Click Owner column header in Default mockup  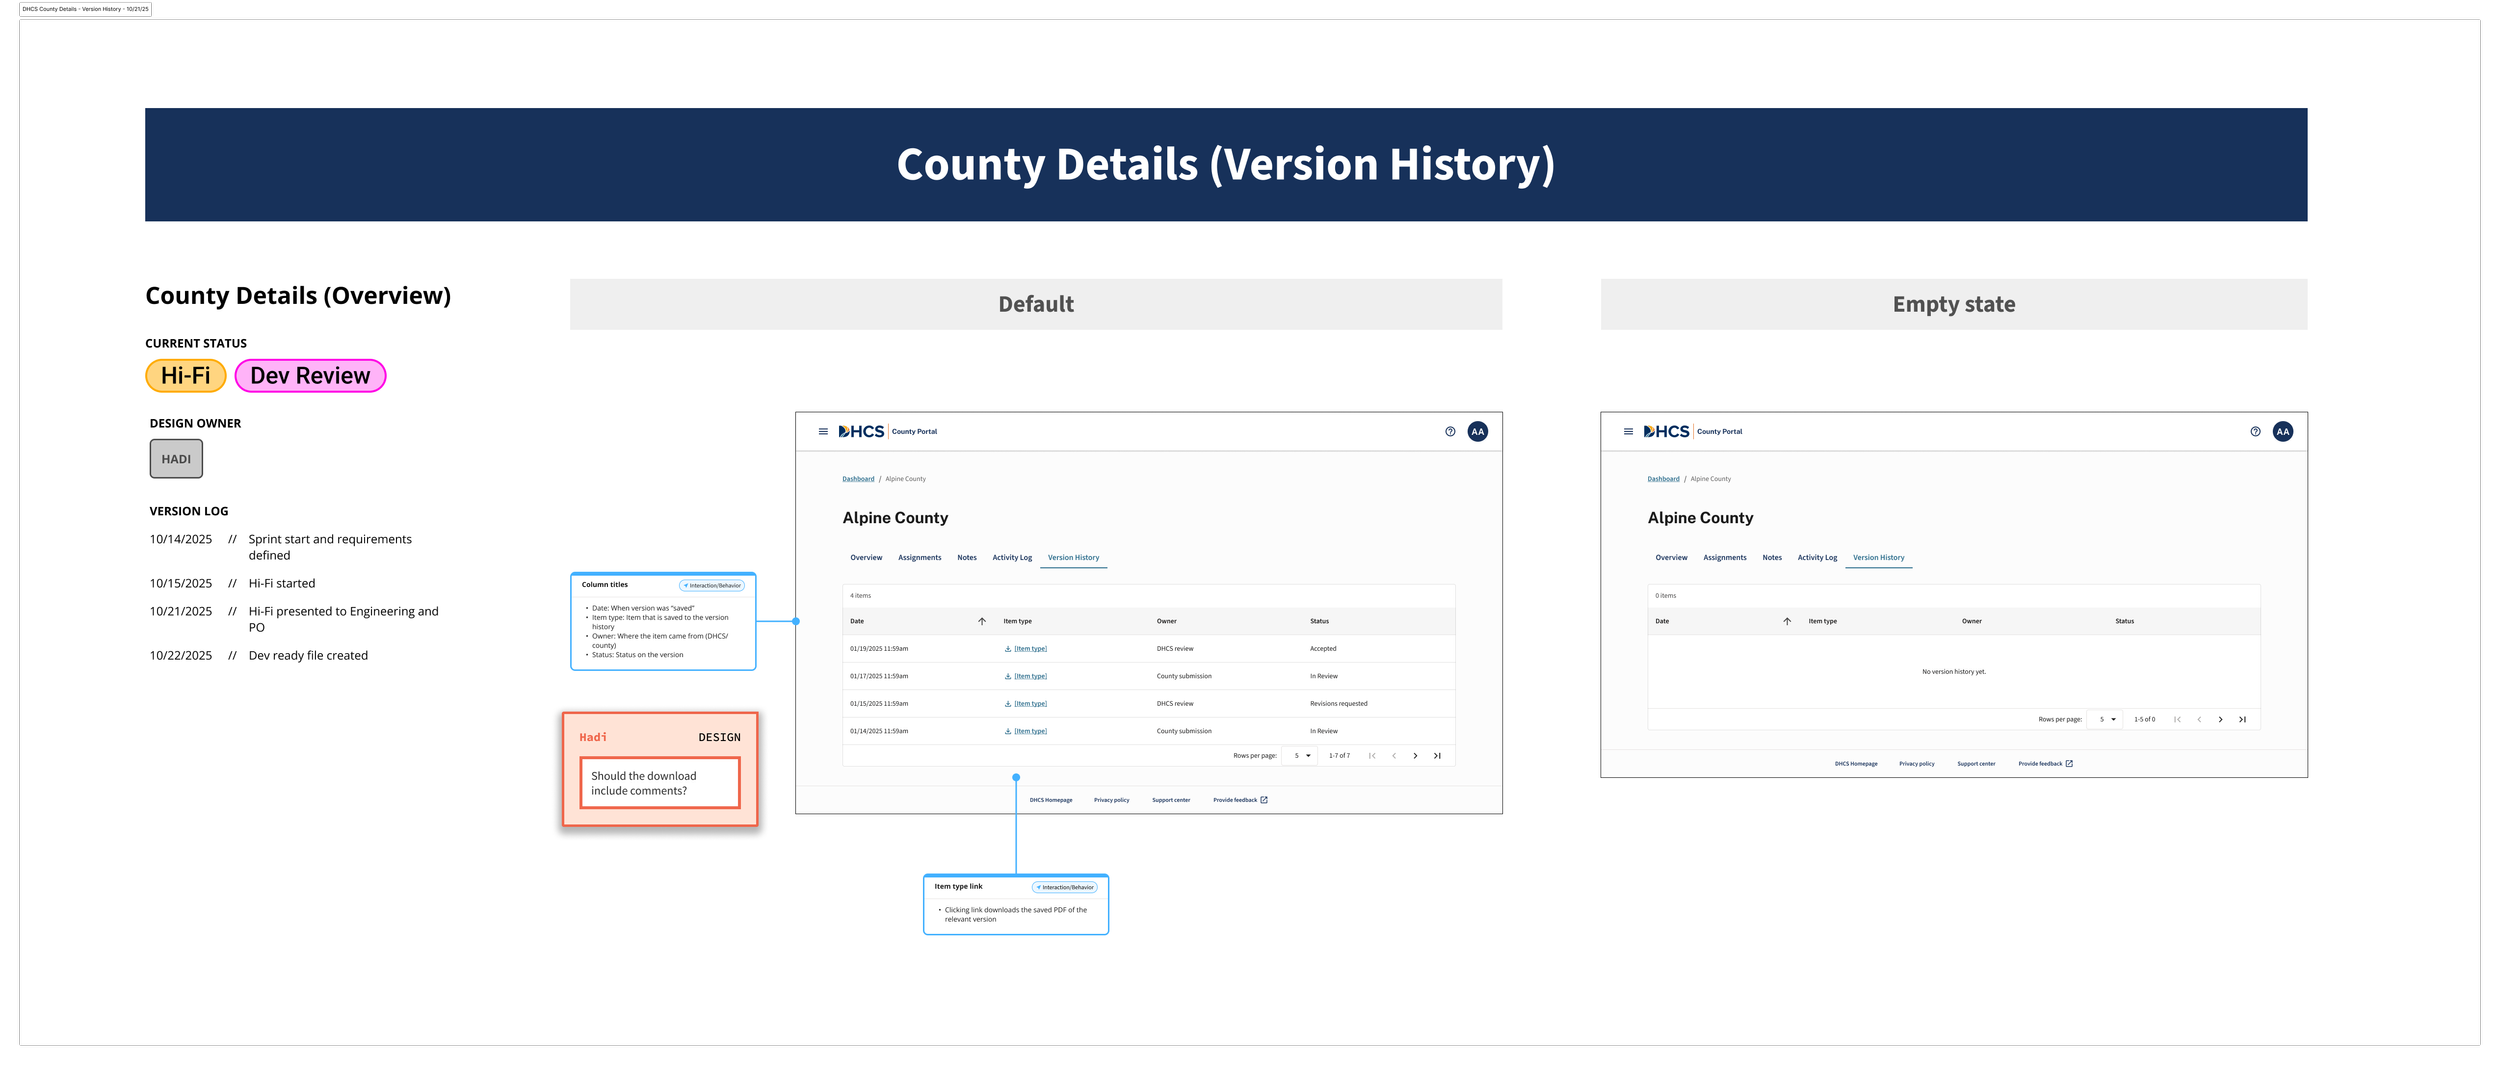(x=1166, y=621)
